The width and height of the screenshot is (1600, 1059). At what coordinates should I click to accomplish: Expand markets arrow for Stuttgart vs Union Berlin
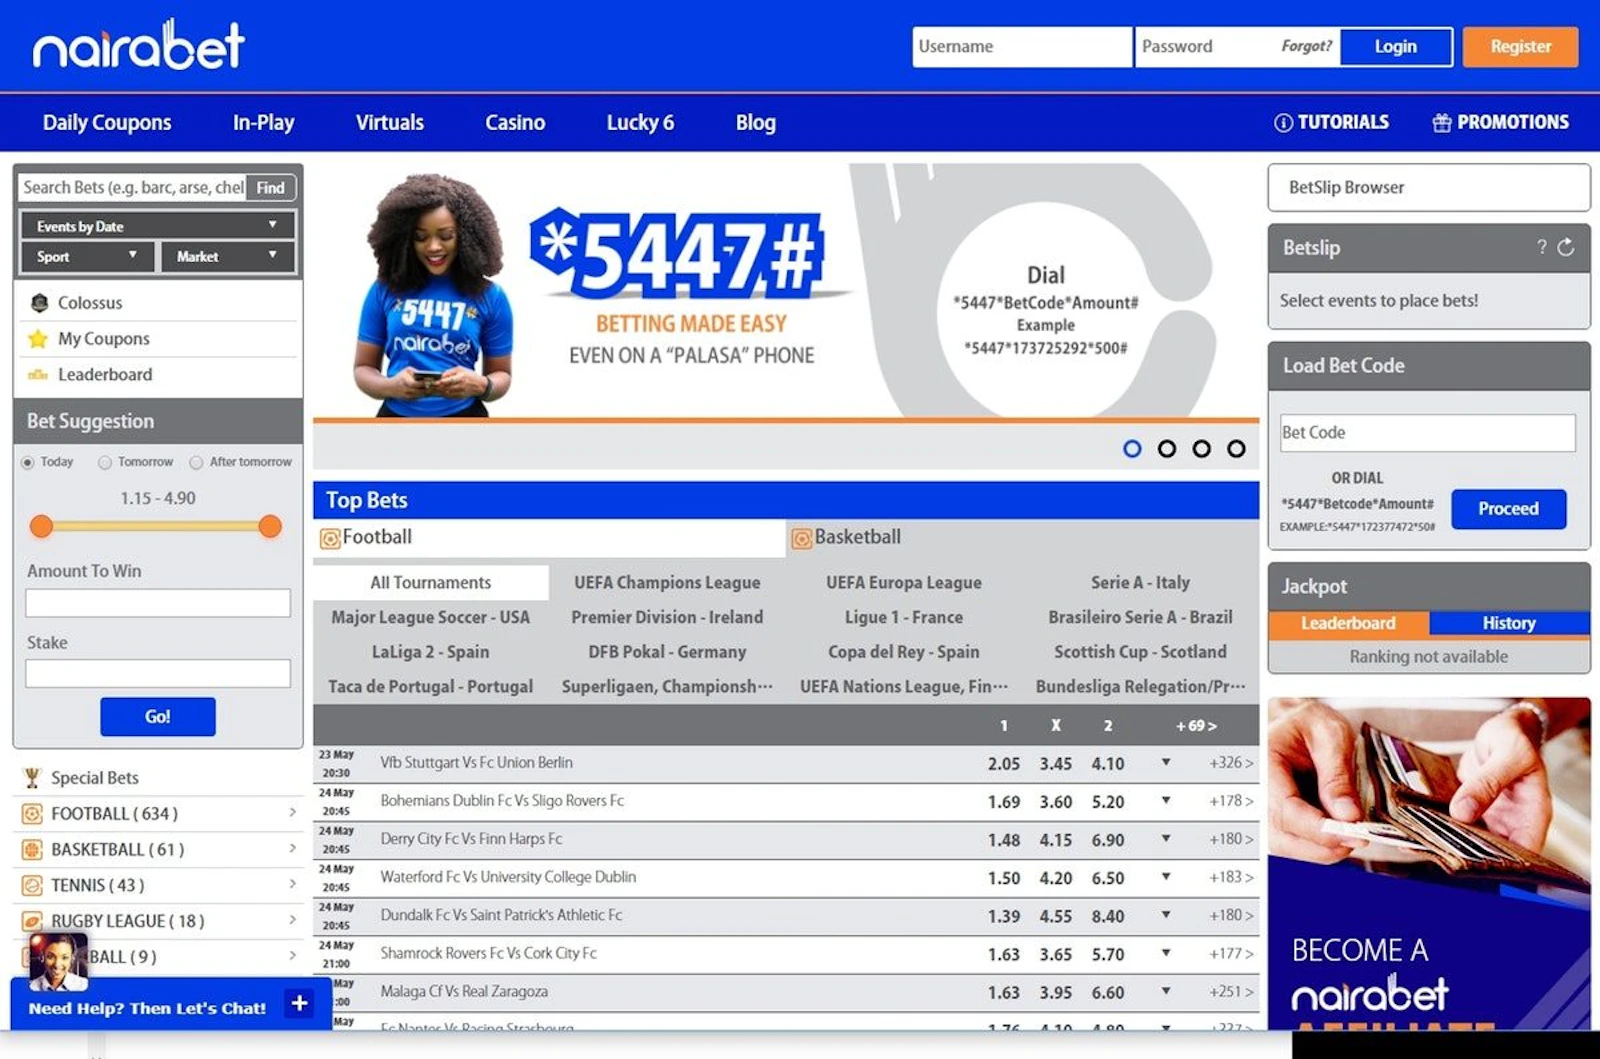(1166, 762)
